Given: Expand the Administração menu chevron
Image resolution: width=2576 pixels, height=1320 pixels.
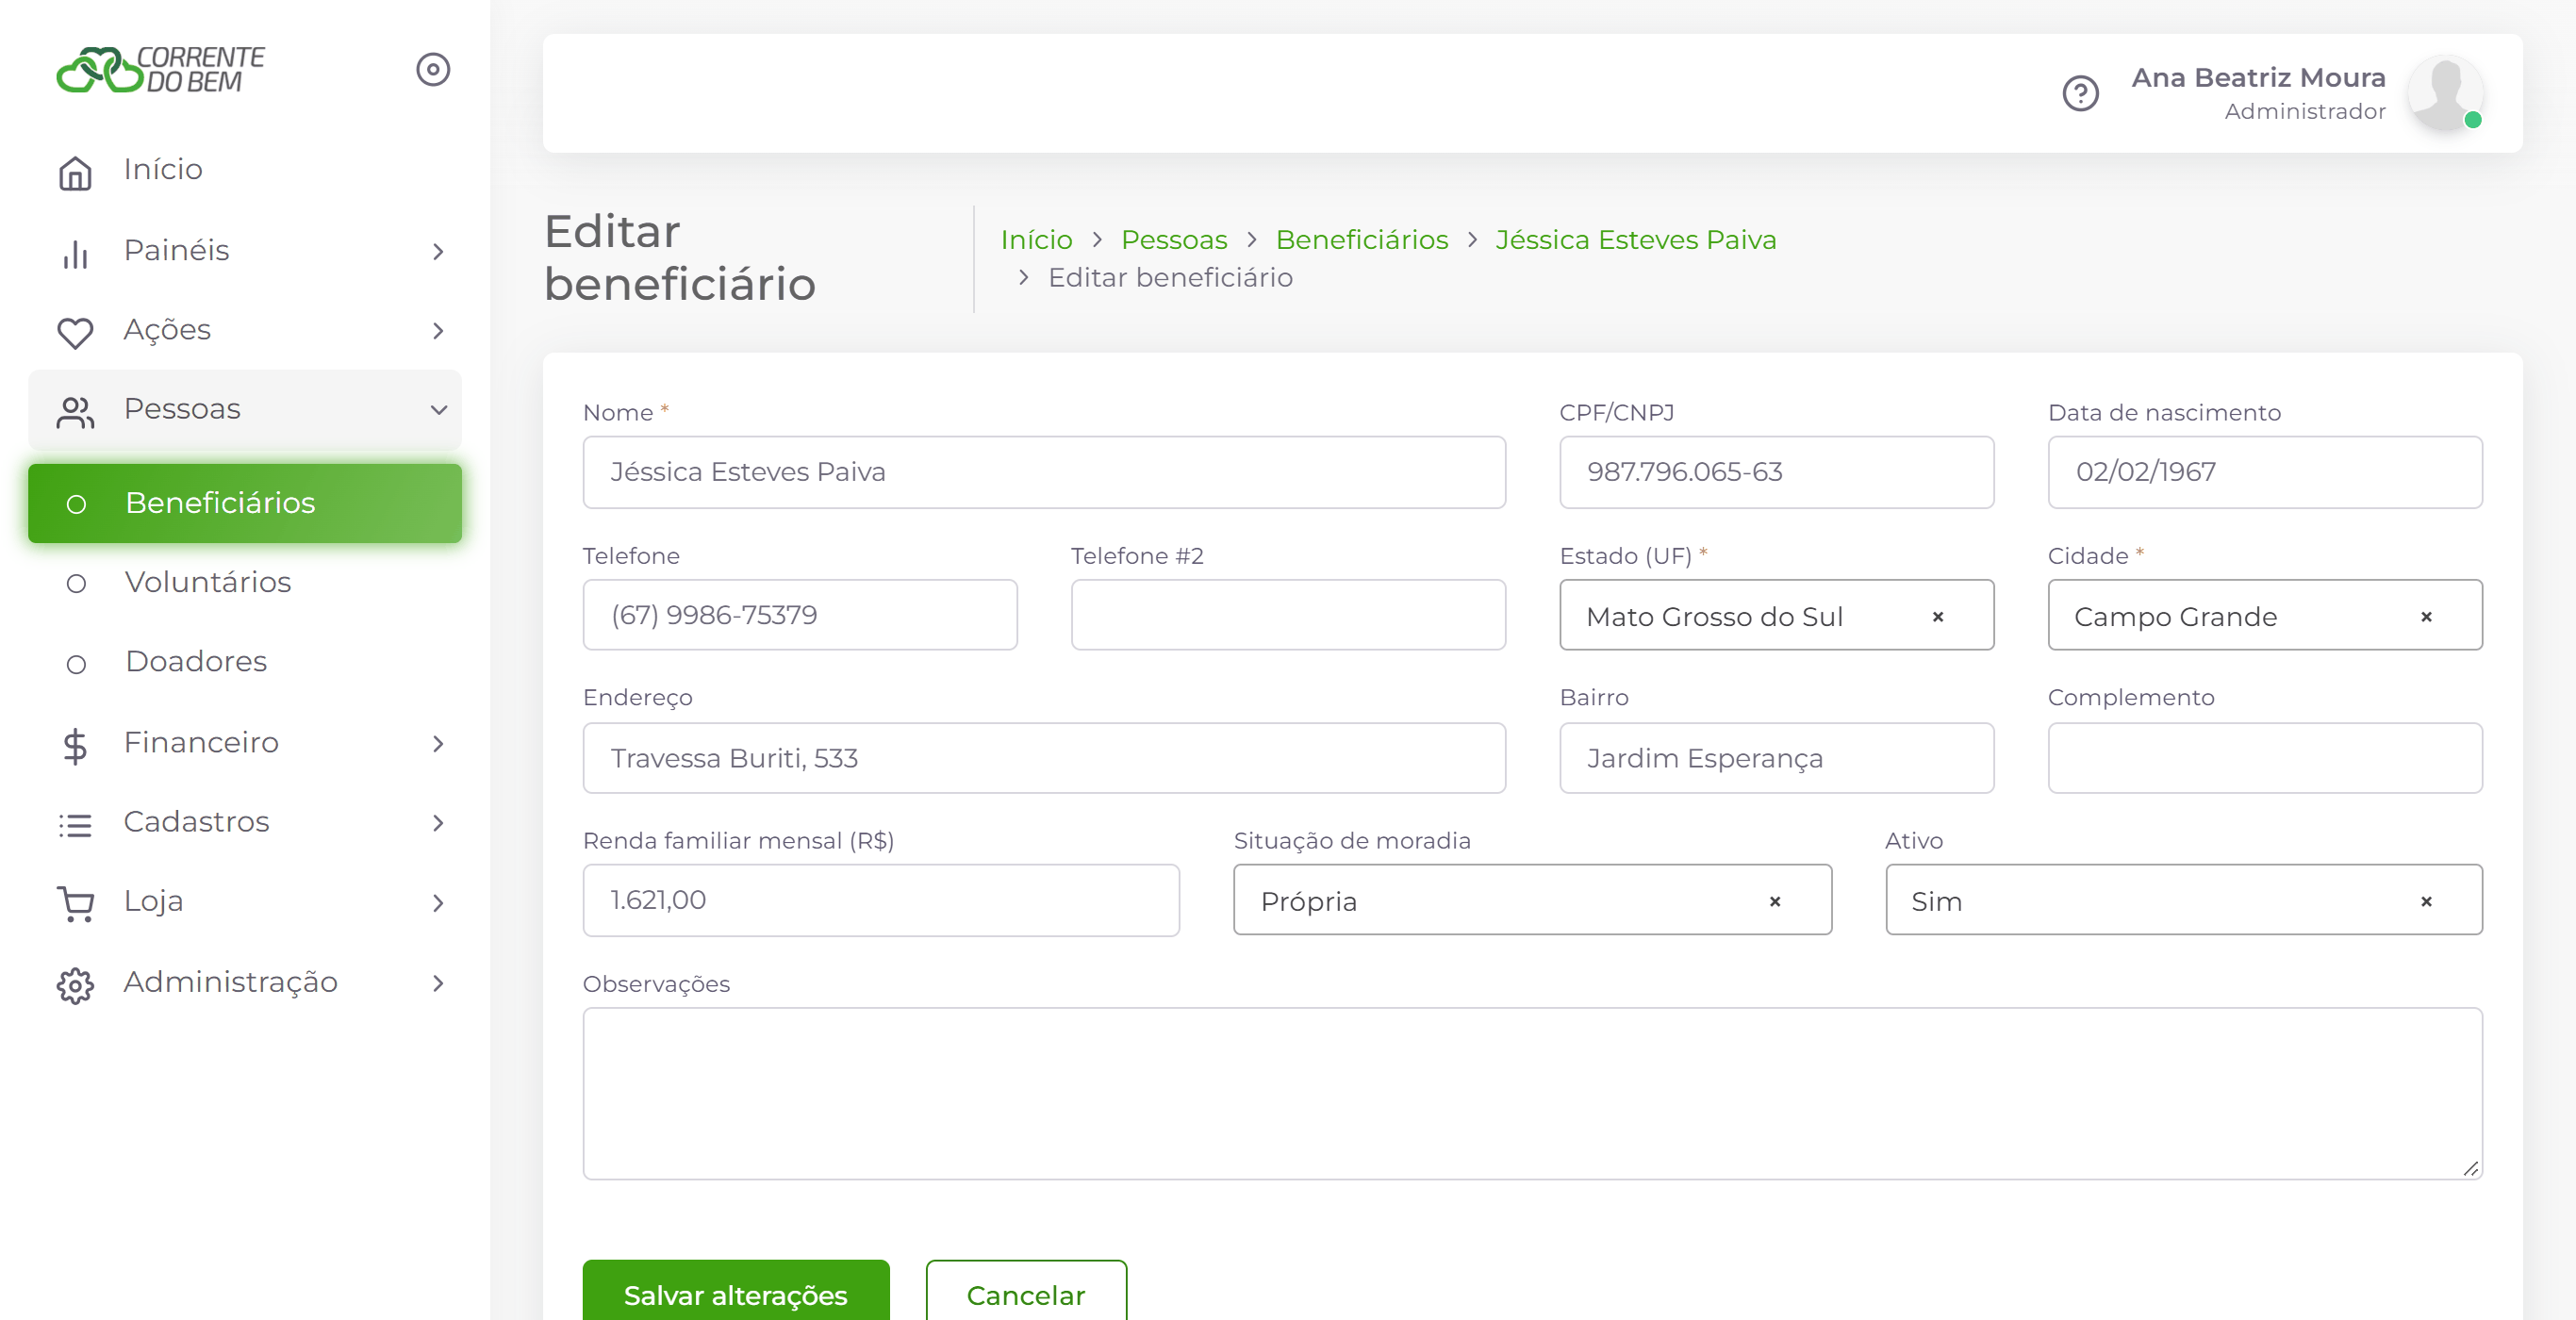Looking at the screenshot, I should (x=438, y=983).
